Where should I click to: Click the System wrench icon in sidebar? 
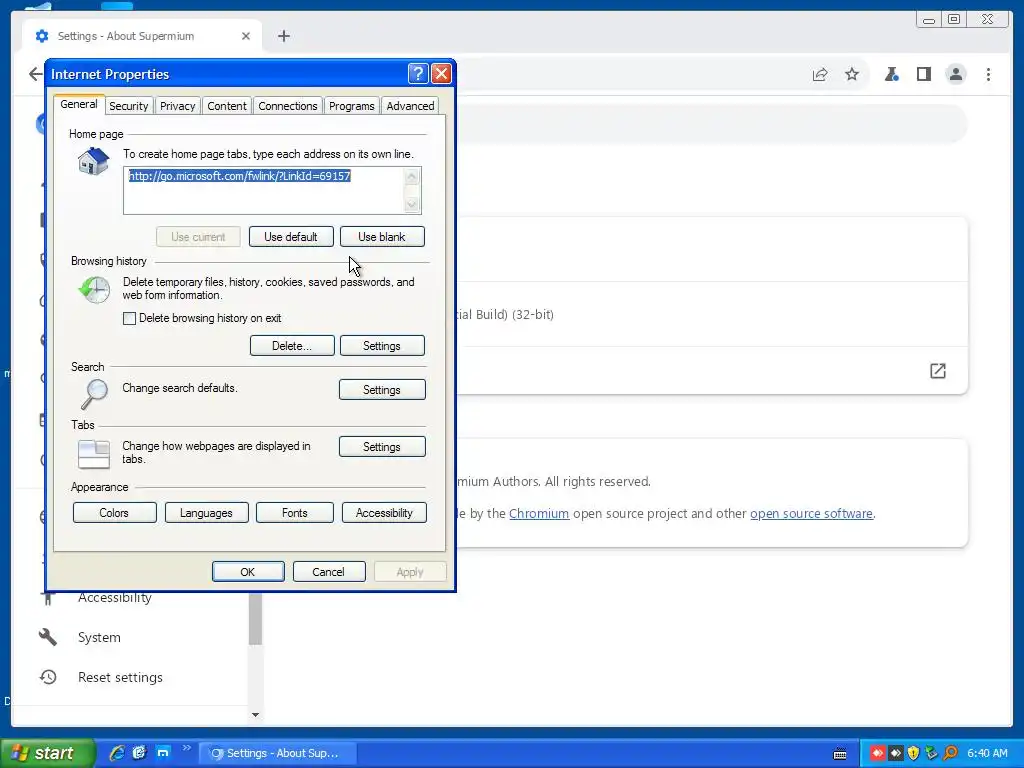pyautogui.click(x=48, y=637)
